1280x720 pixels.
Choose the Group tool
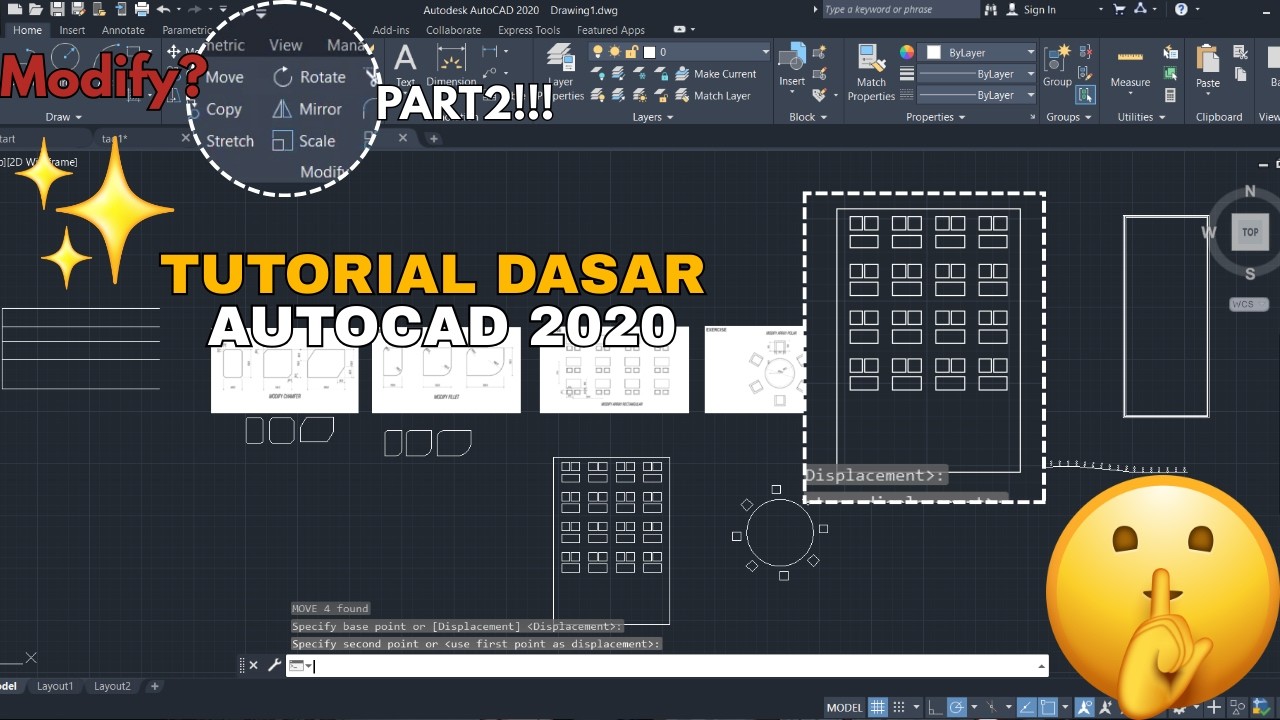click(1057, 66)
